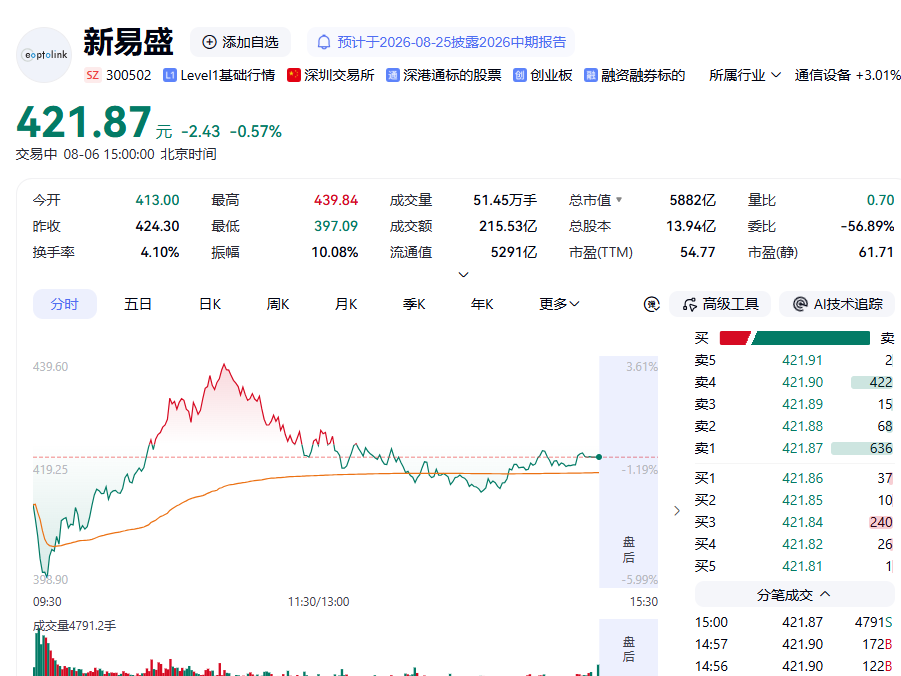901x676 pixels.
Task: Switch to the 日K chart tab
Action: tap(210, 304)
